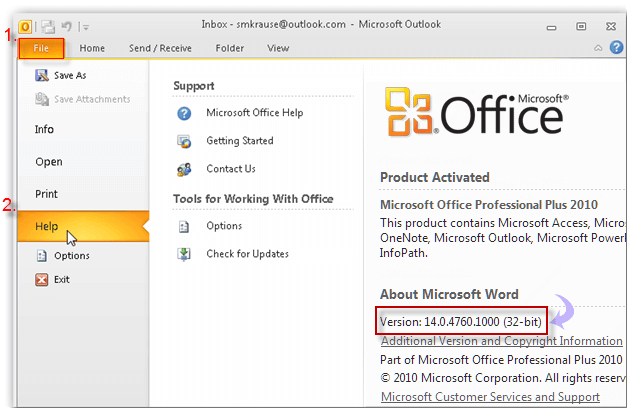Click the Save As icon
The height and width of the screenshot is (420, 639).
point(42,75)
